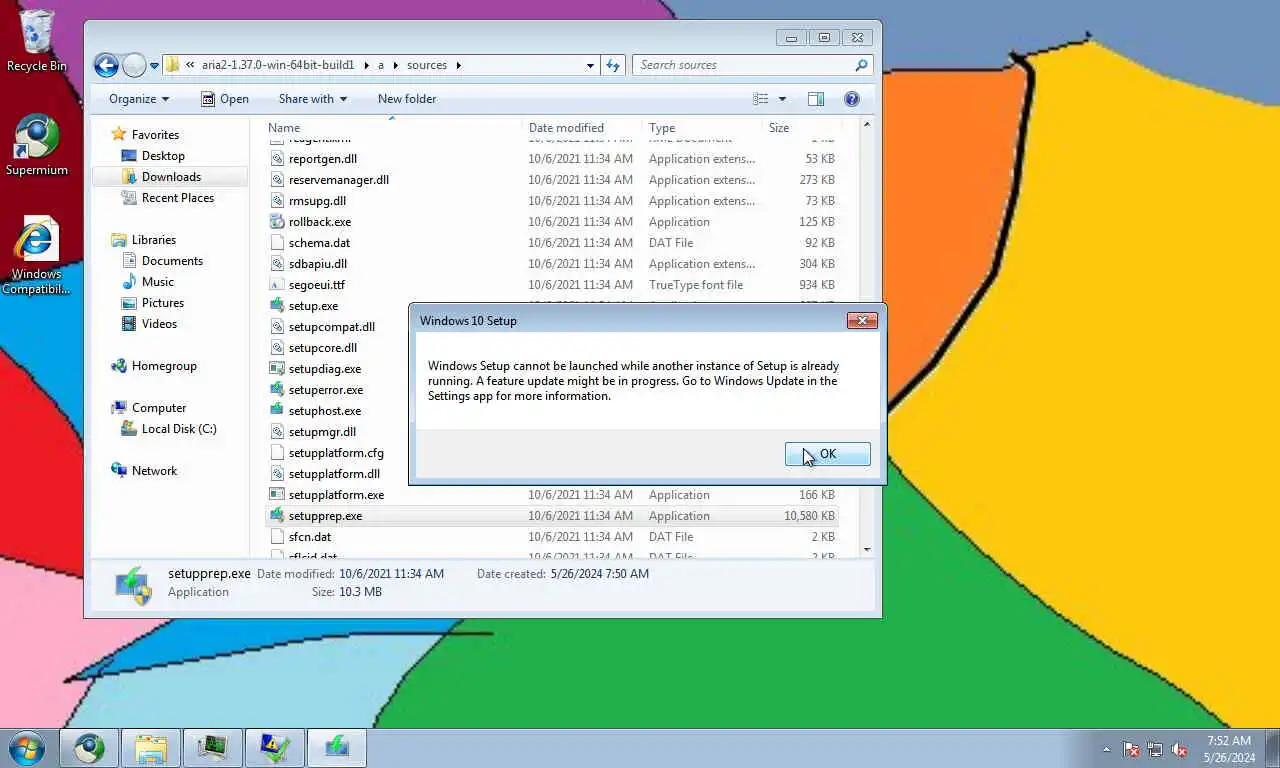The image size is (1280, 768).
Task: Open the Videos library
Action: 159,324
